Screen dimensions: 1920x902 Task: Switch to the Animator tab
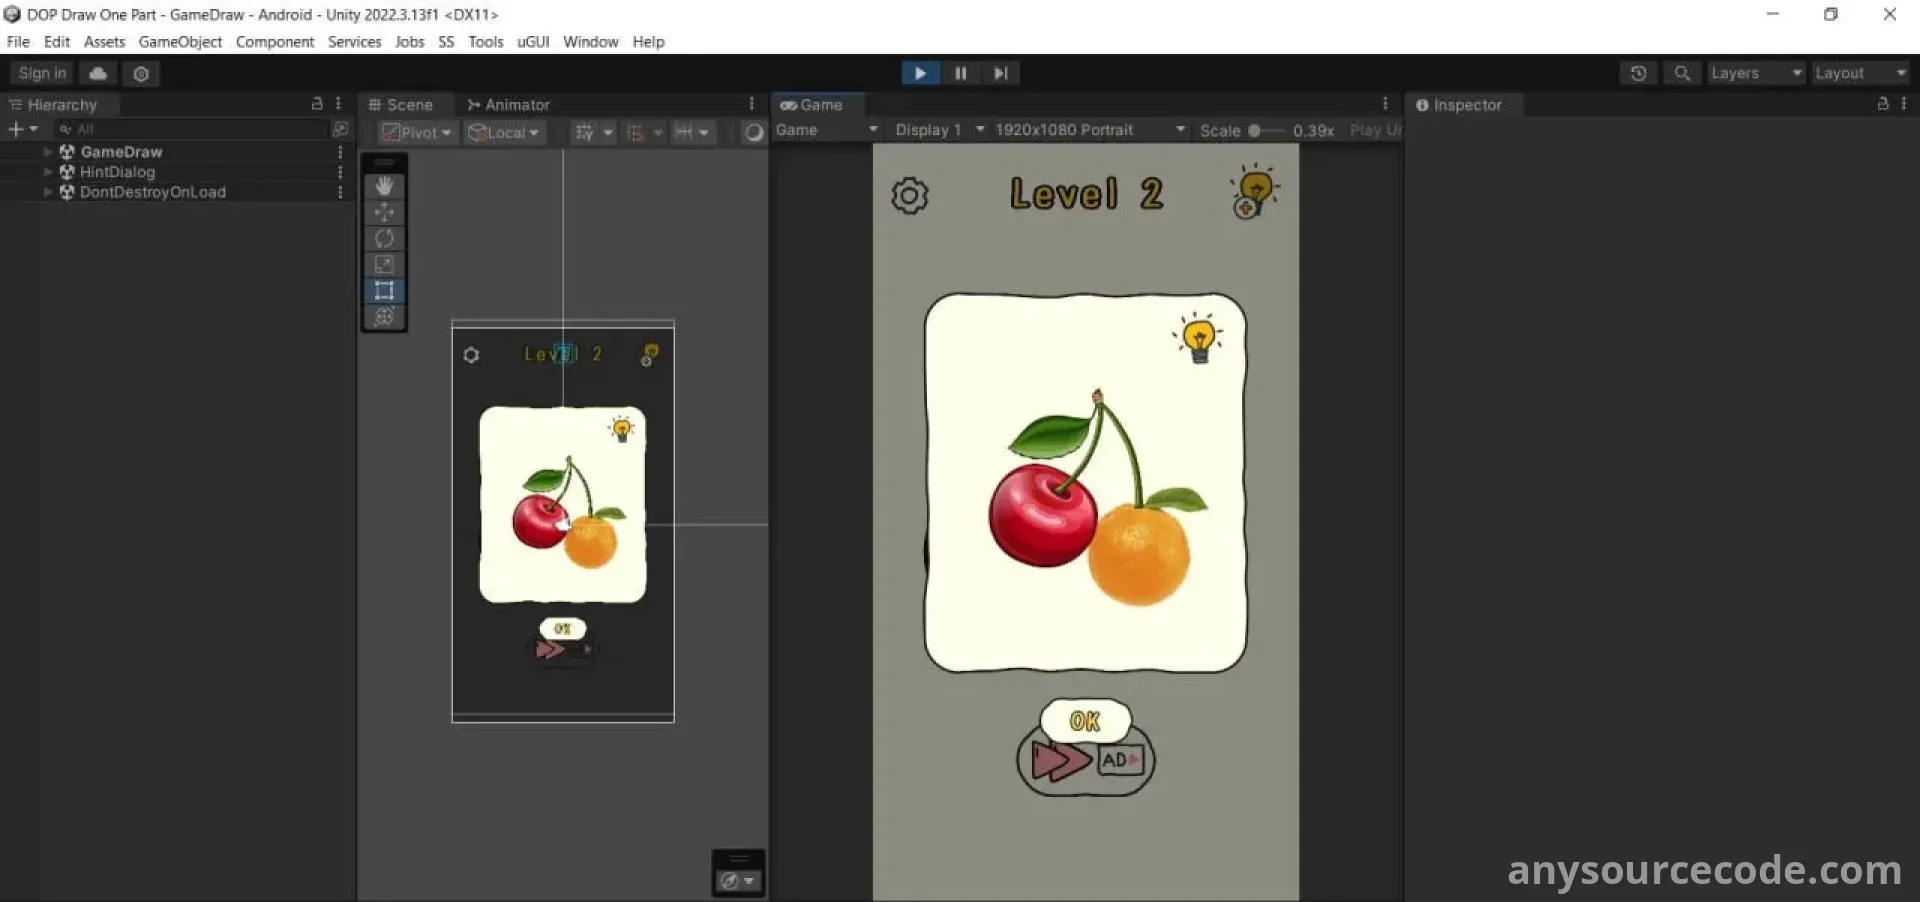509,105
